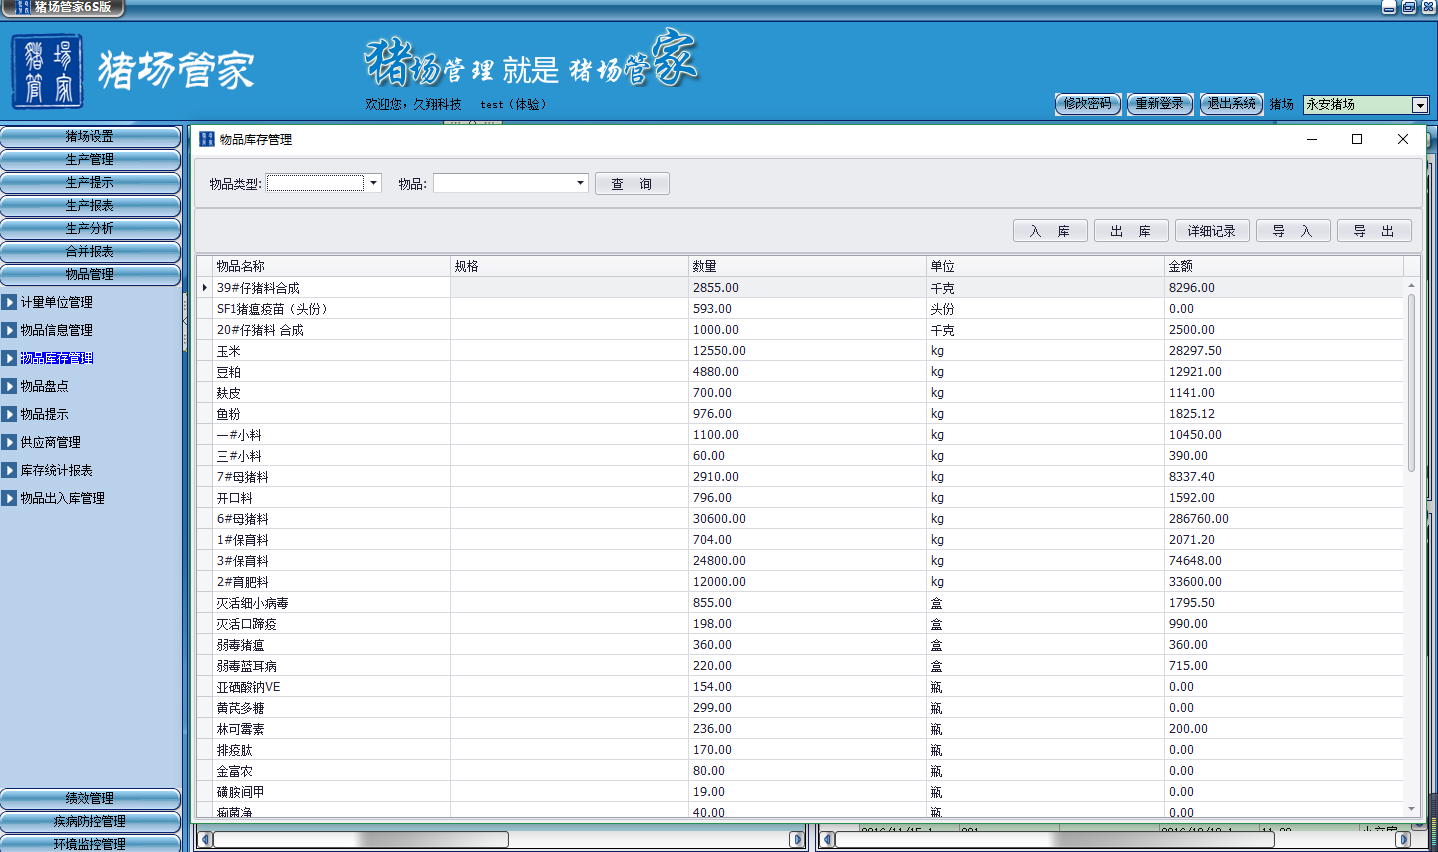This screenshot has height=852, width=1438.
Task: Open the 生产报表 menu section
Action: [x=90, y=205]
